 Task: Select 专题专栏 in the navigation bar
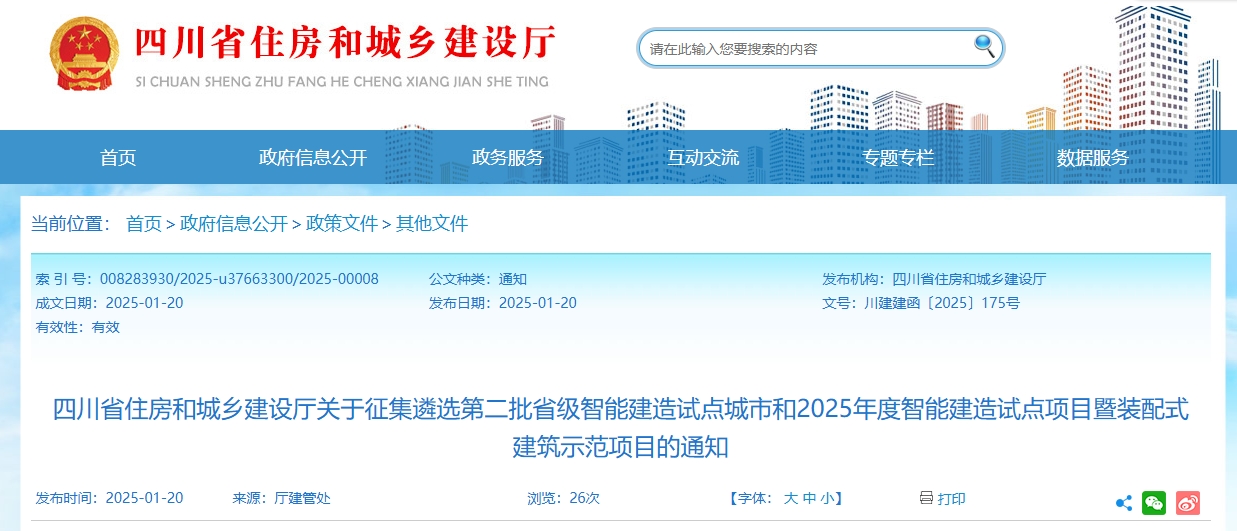[898, 158]
